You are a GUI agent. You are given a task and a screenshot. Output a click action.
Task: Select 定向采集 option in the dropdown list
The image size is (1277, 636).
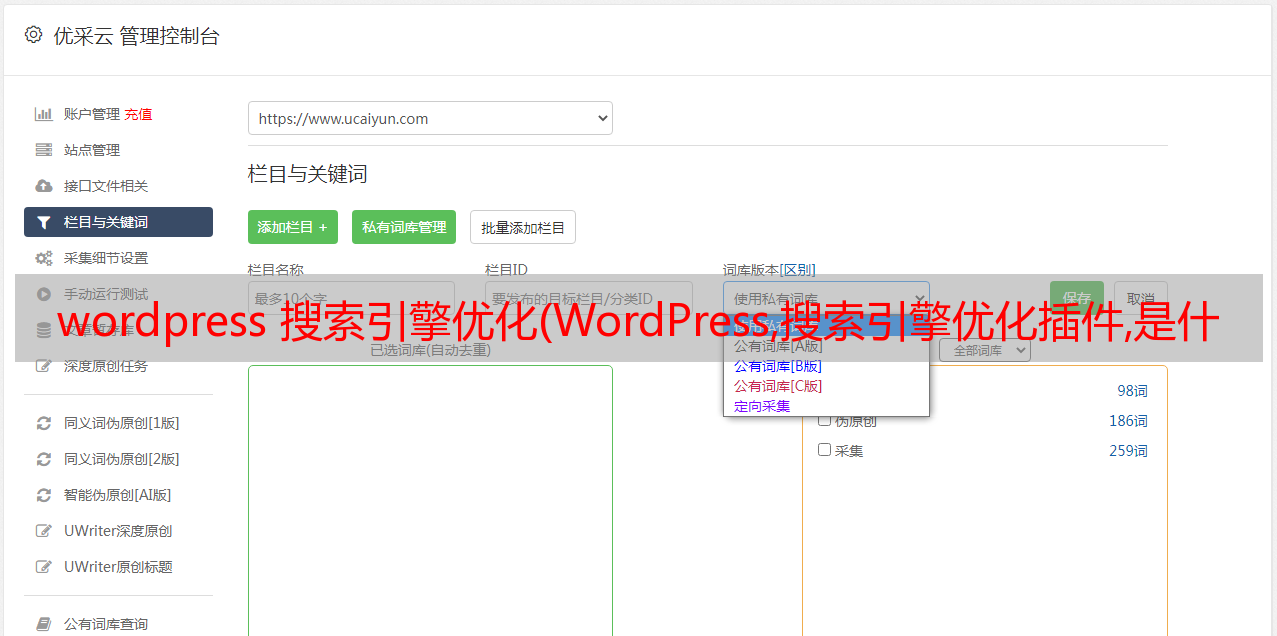762,406
